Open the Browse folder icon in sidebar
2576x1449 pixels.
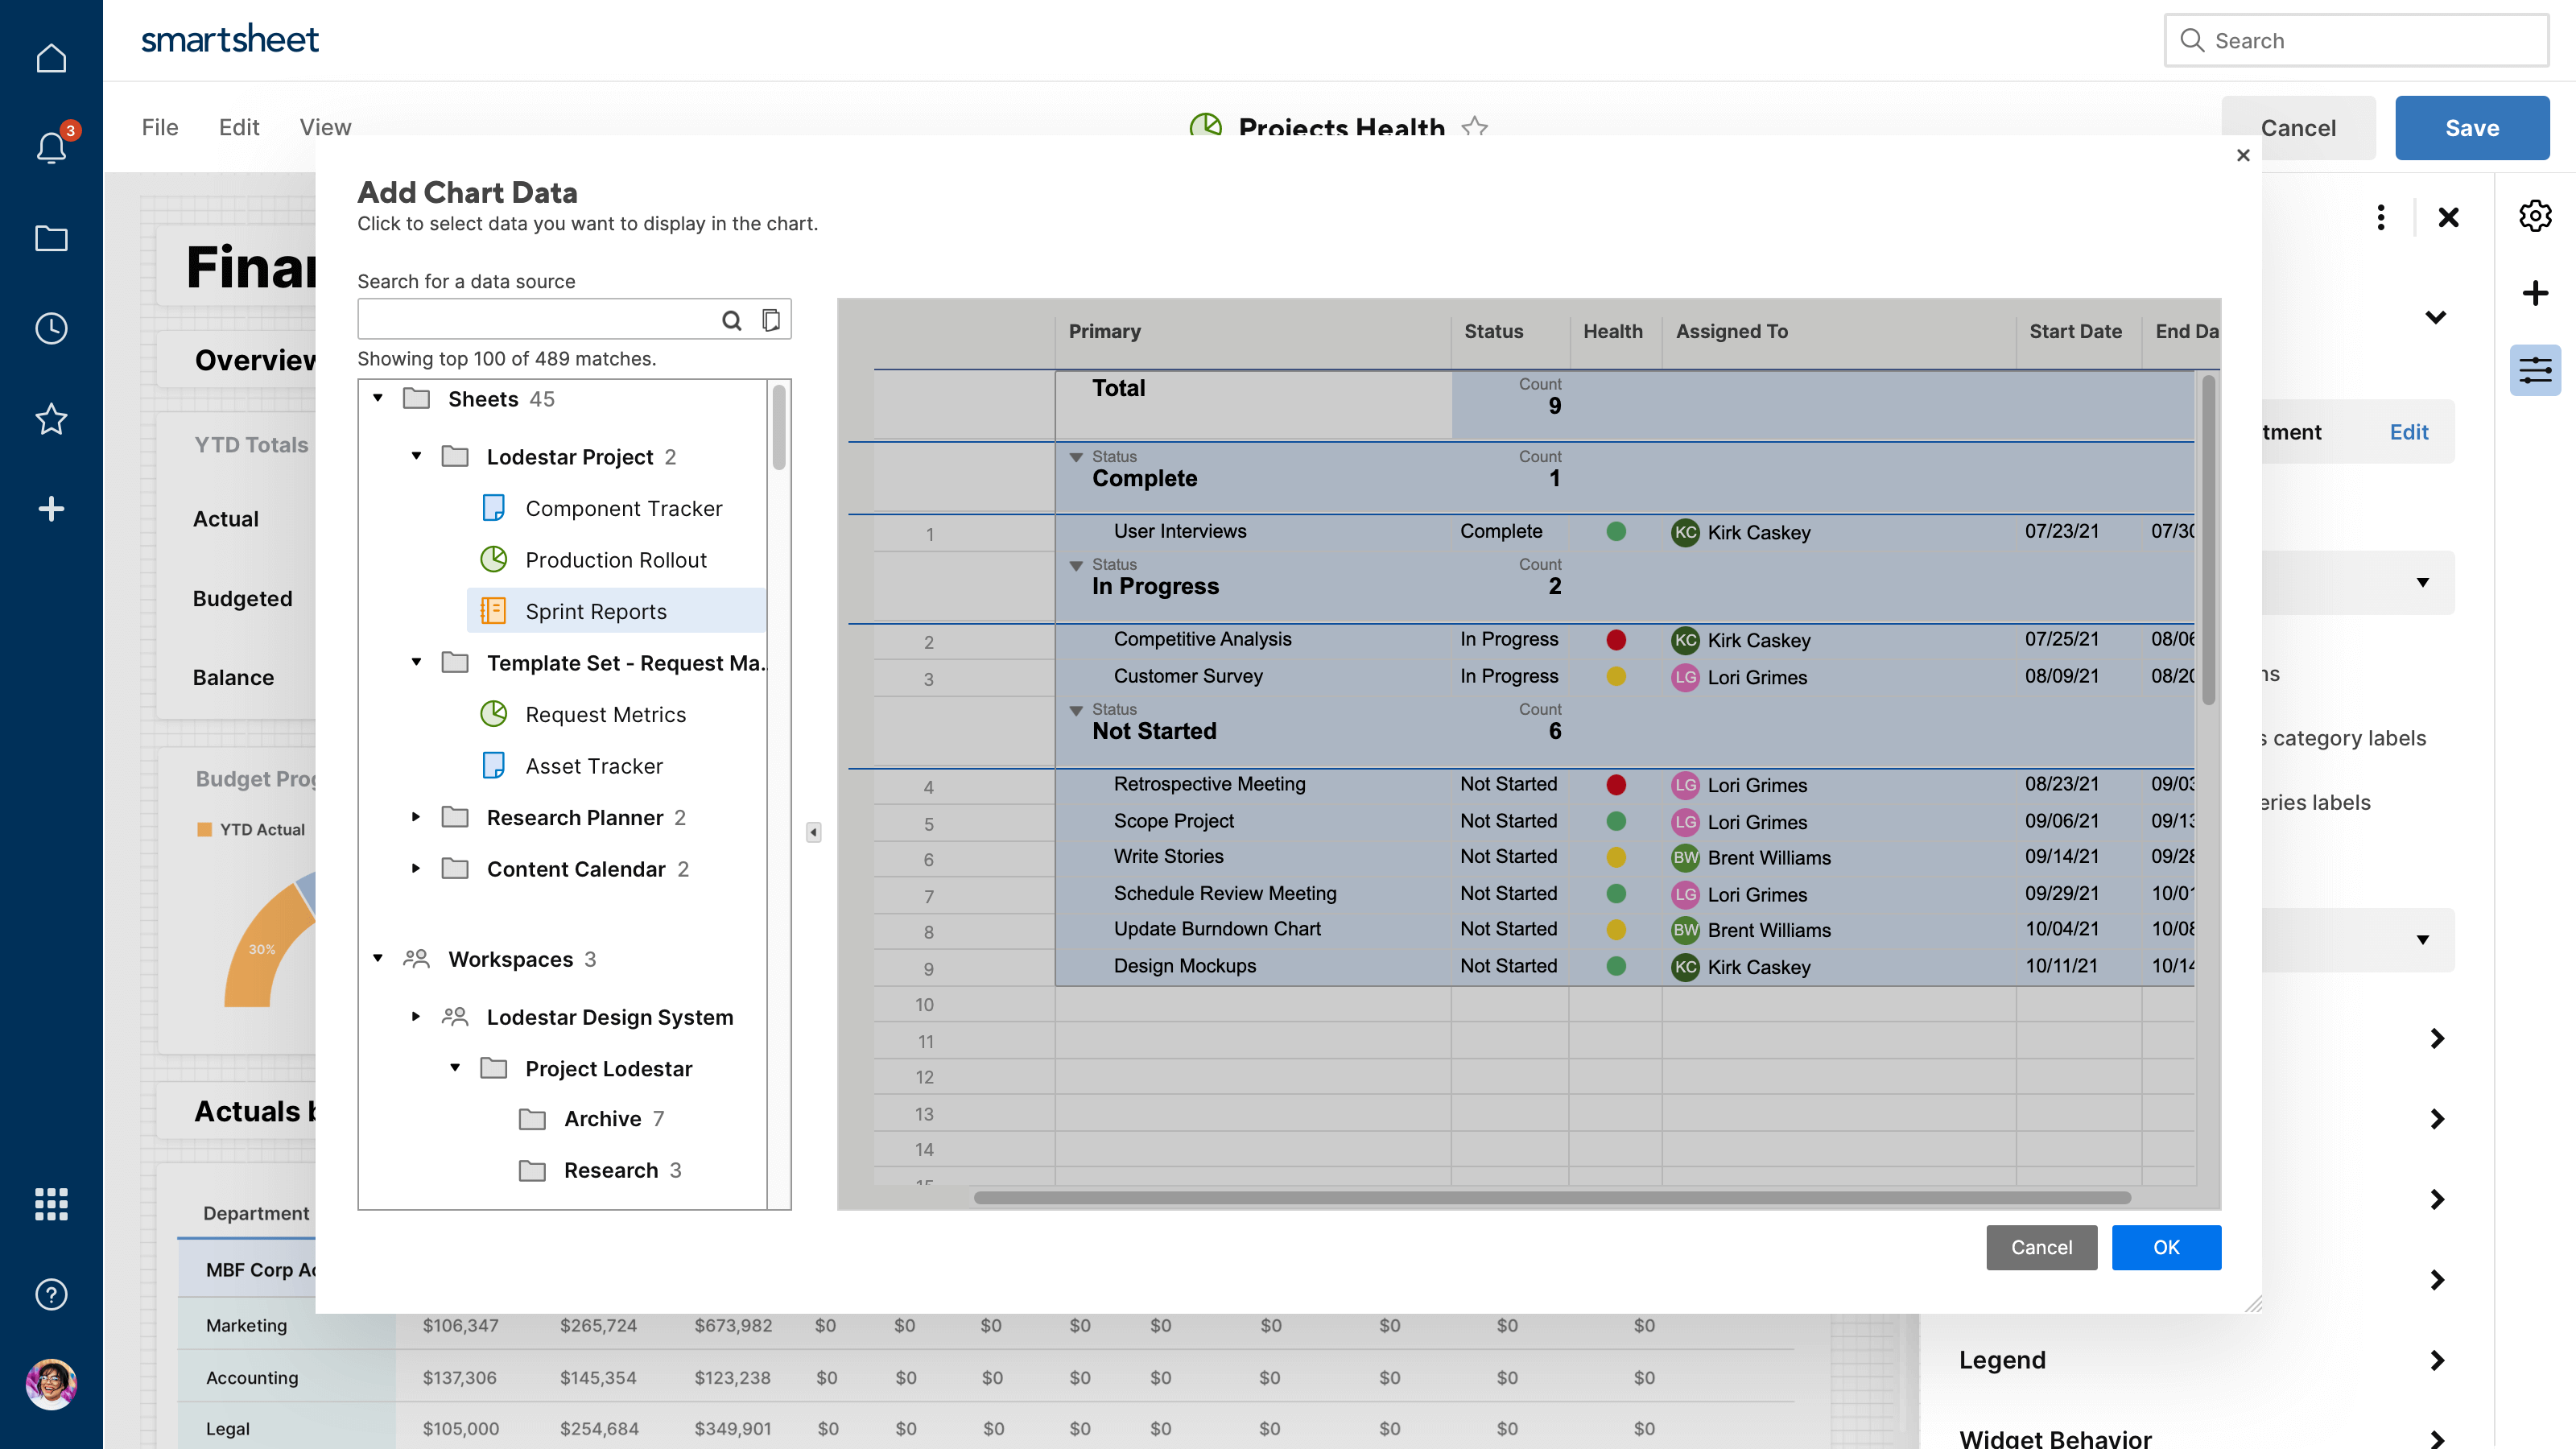(51, 238)
